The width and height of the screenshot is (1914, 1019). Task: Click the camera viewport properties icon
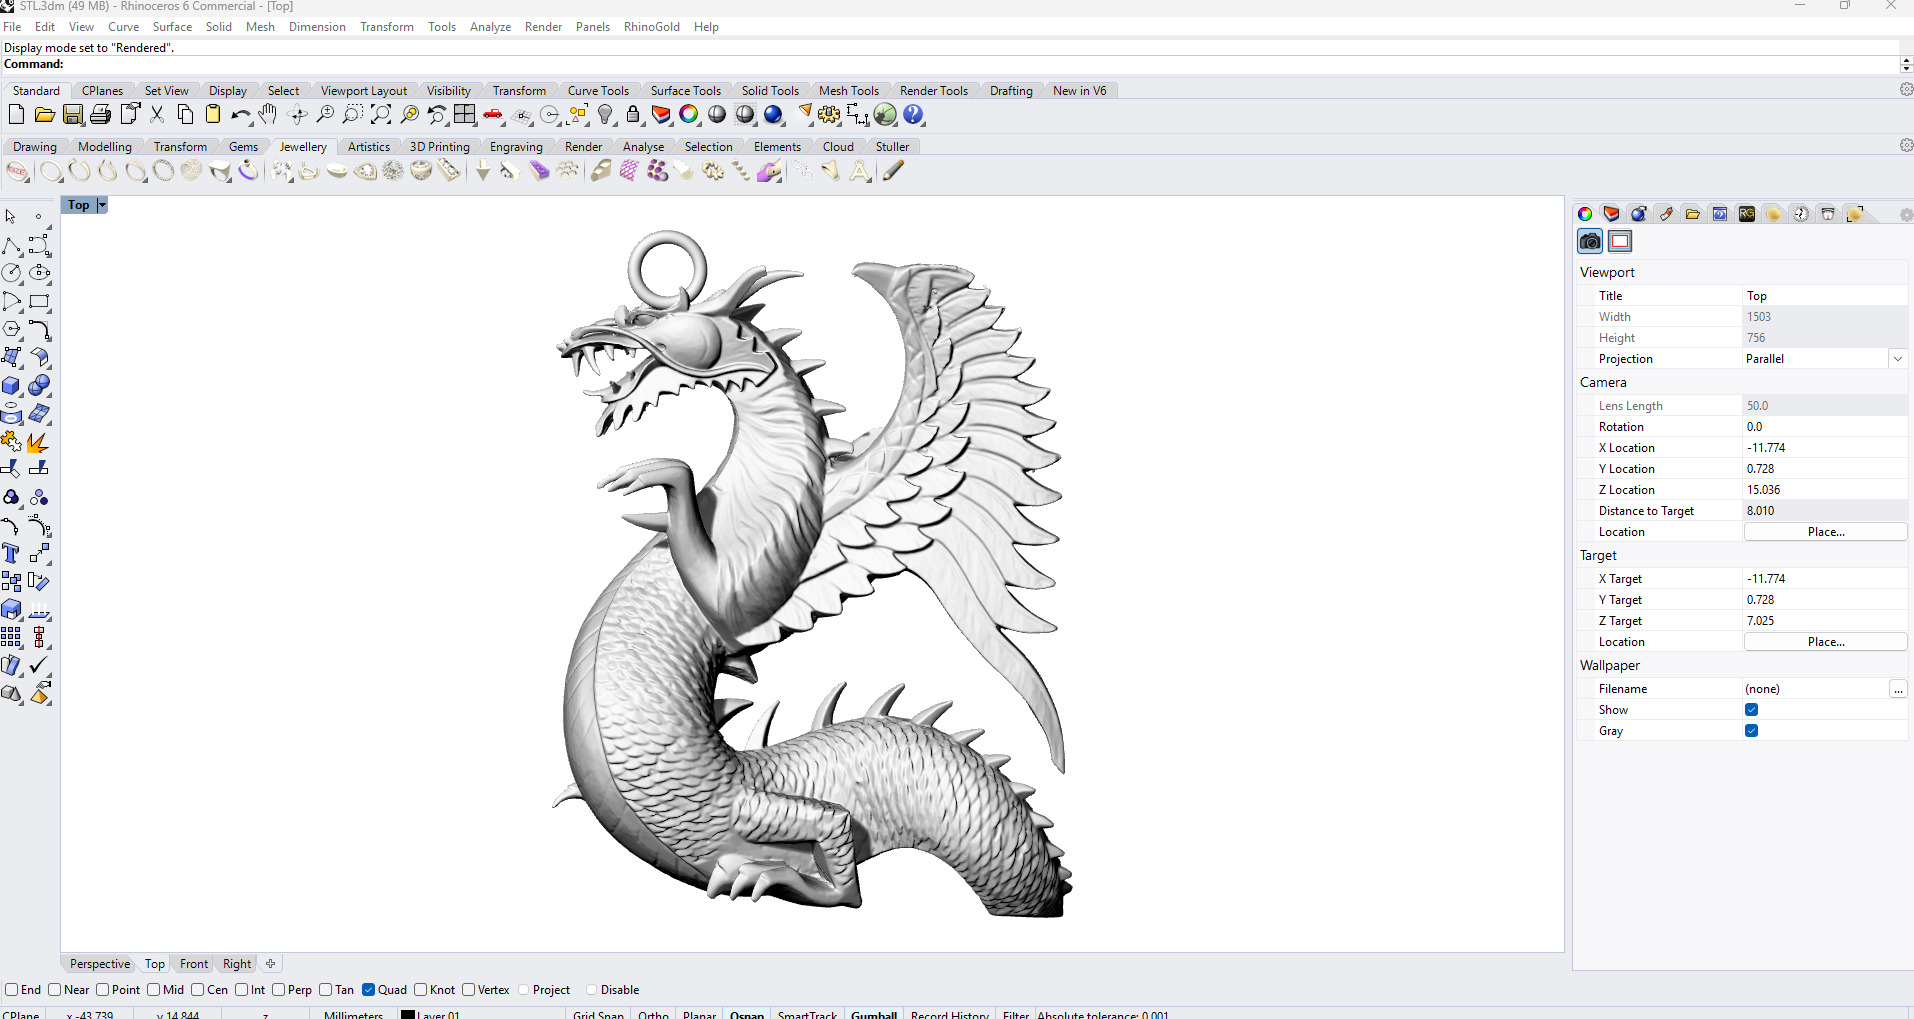tap(1590, 241)
